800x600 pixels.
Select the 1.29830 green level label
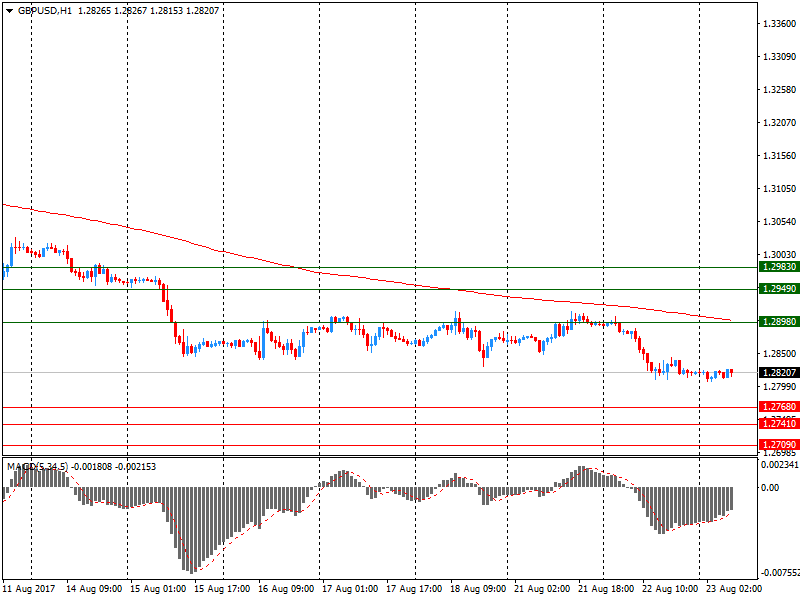[779, 267]
